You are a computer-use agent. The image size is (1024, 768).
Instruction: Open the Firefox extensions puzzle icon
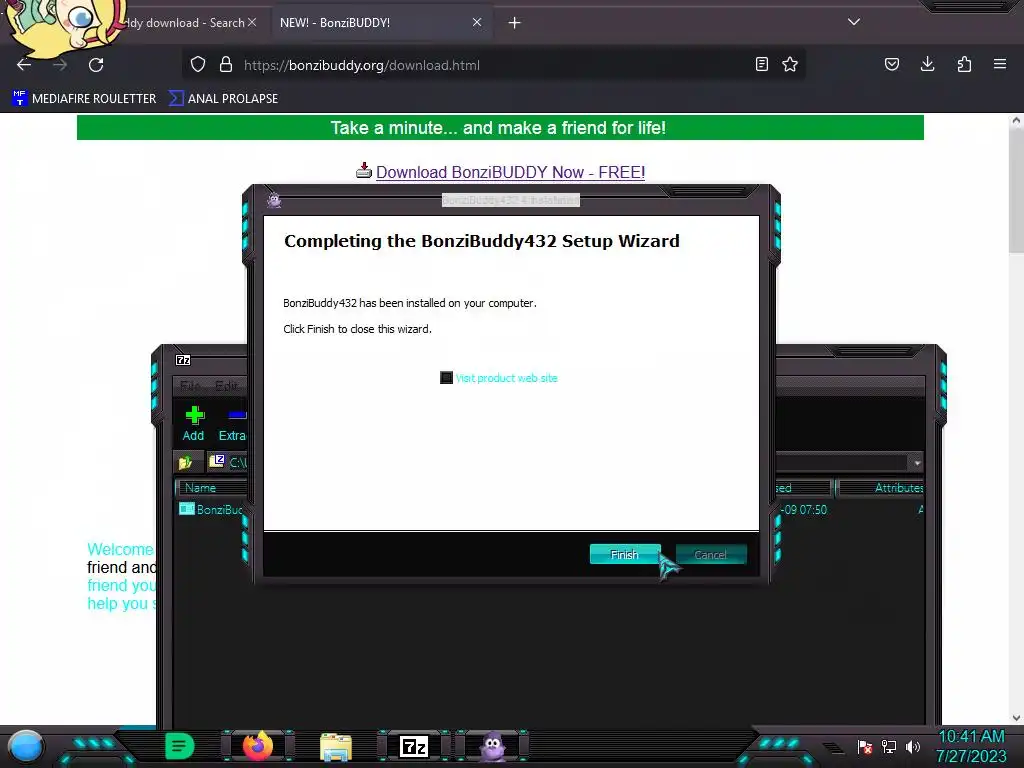964,65
